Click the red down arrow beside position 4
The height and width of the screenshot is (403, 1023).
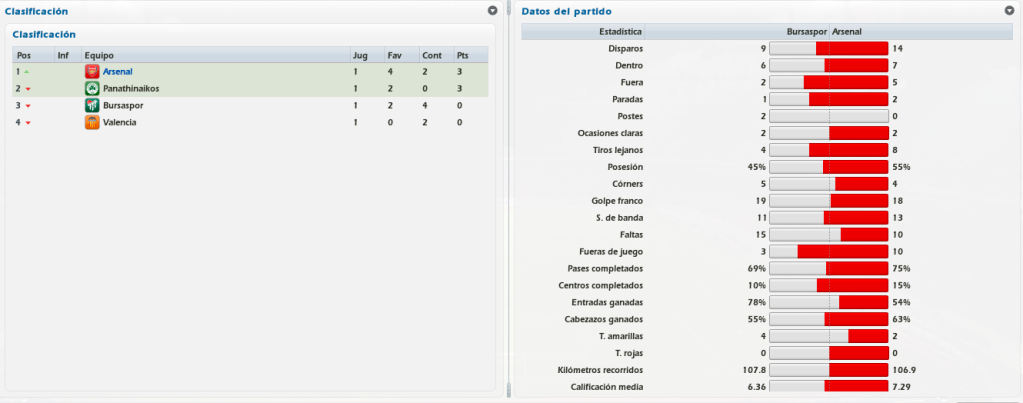coord(27,123)
